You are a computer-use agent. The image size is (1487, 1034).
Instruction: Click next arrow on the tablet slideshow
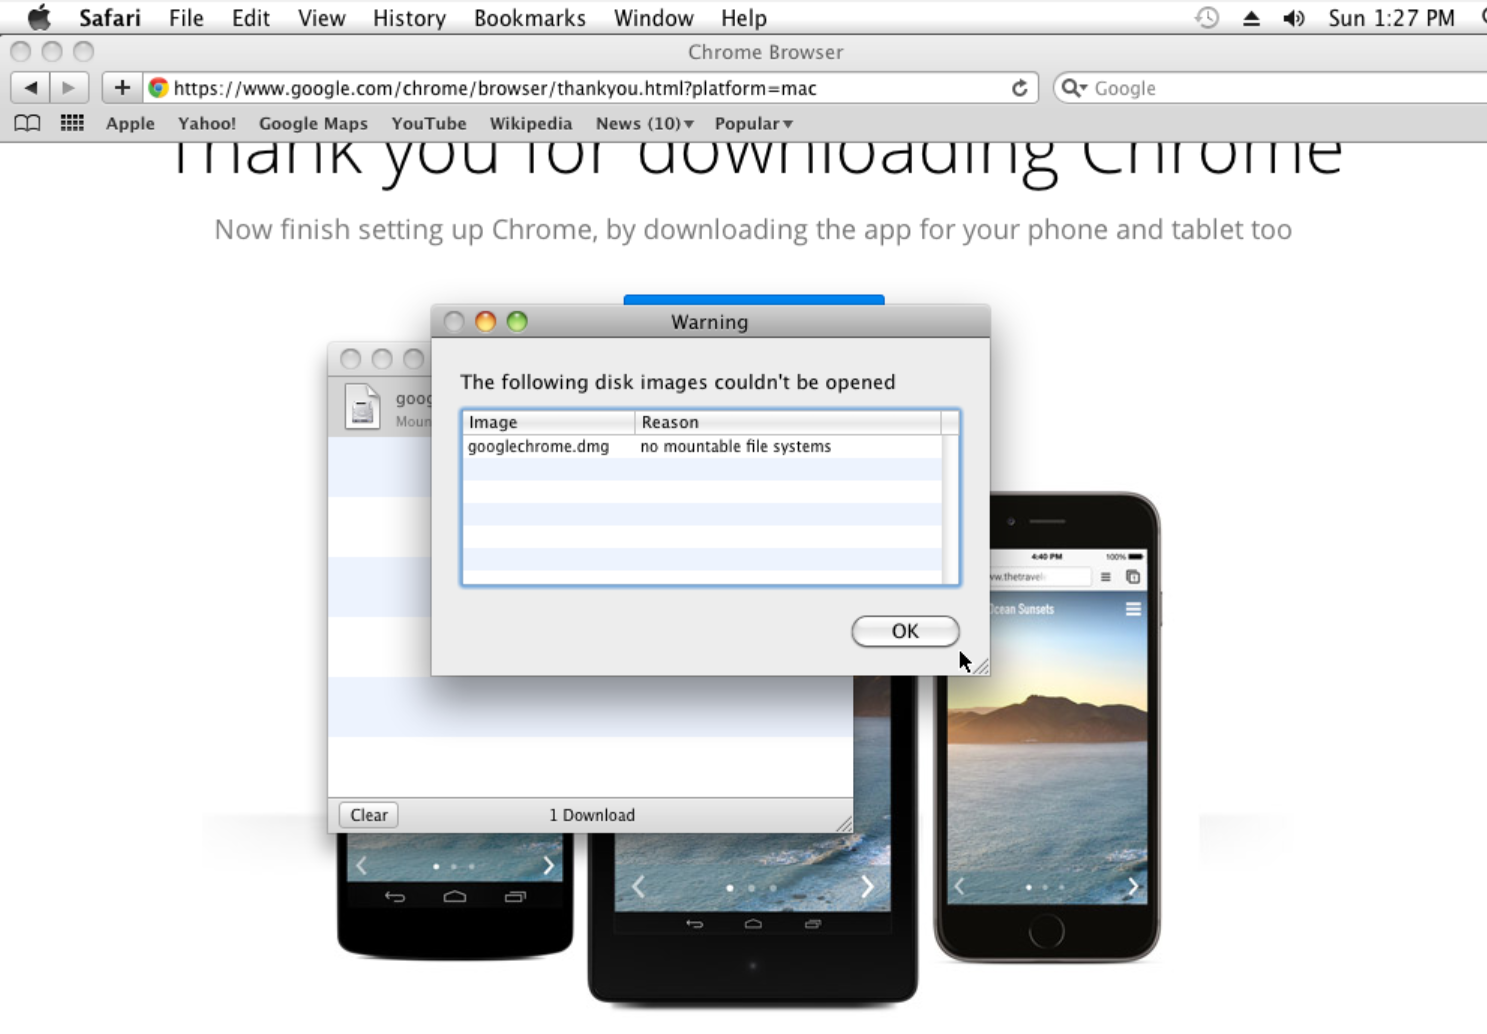point(867,886)
